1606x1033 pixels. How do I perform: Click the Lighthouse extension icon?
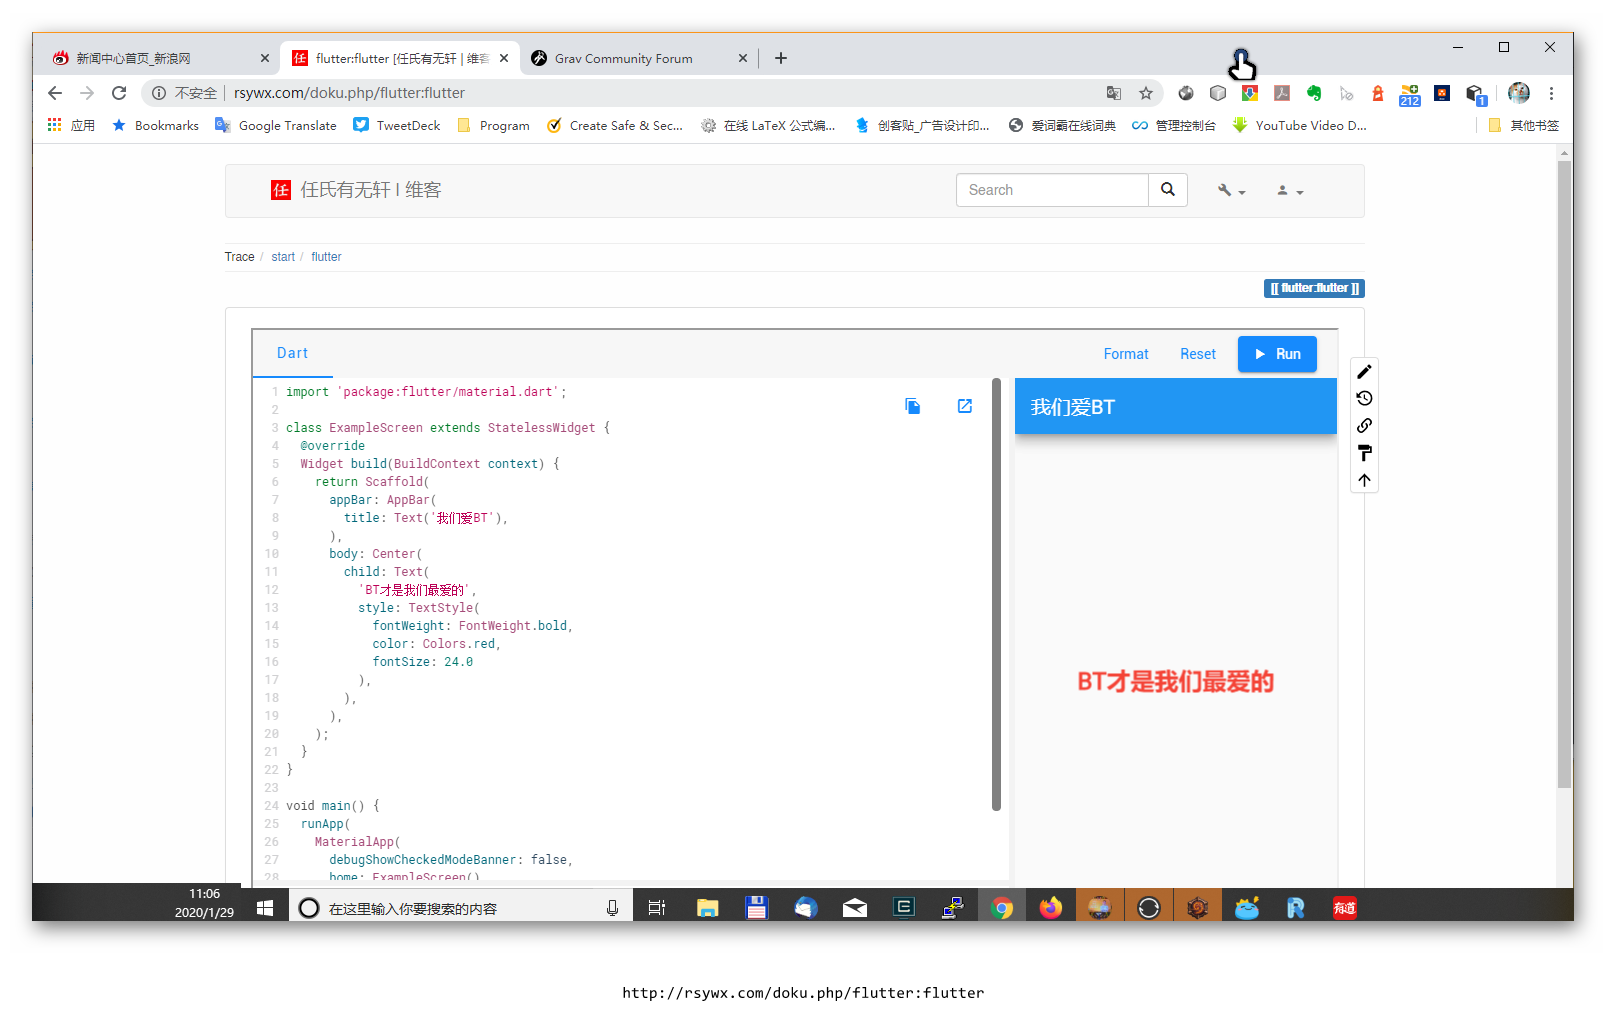[x=1378, y=93]
